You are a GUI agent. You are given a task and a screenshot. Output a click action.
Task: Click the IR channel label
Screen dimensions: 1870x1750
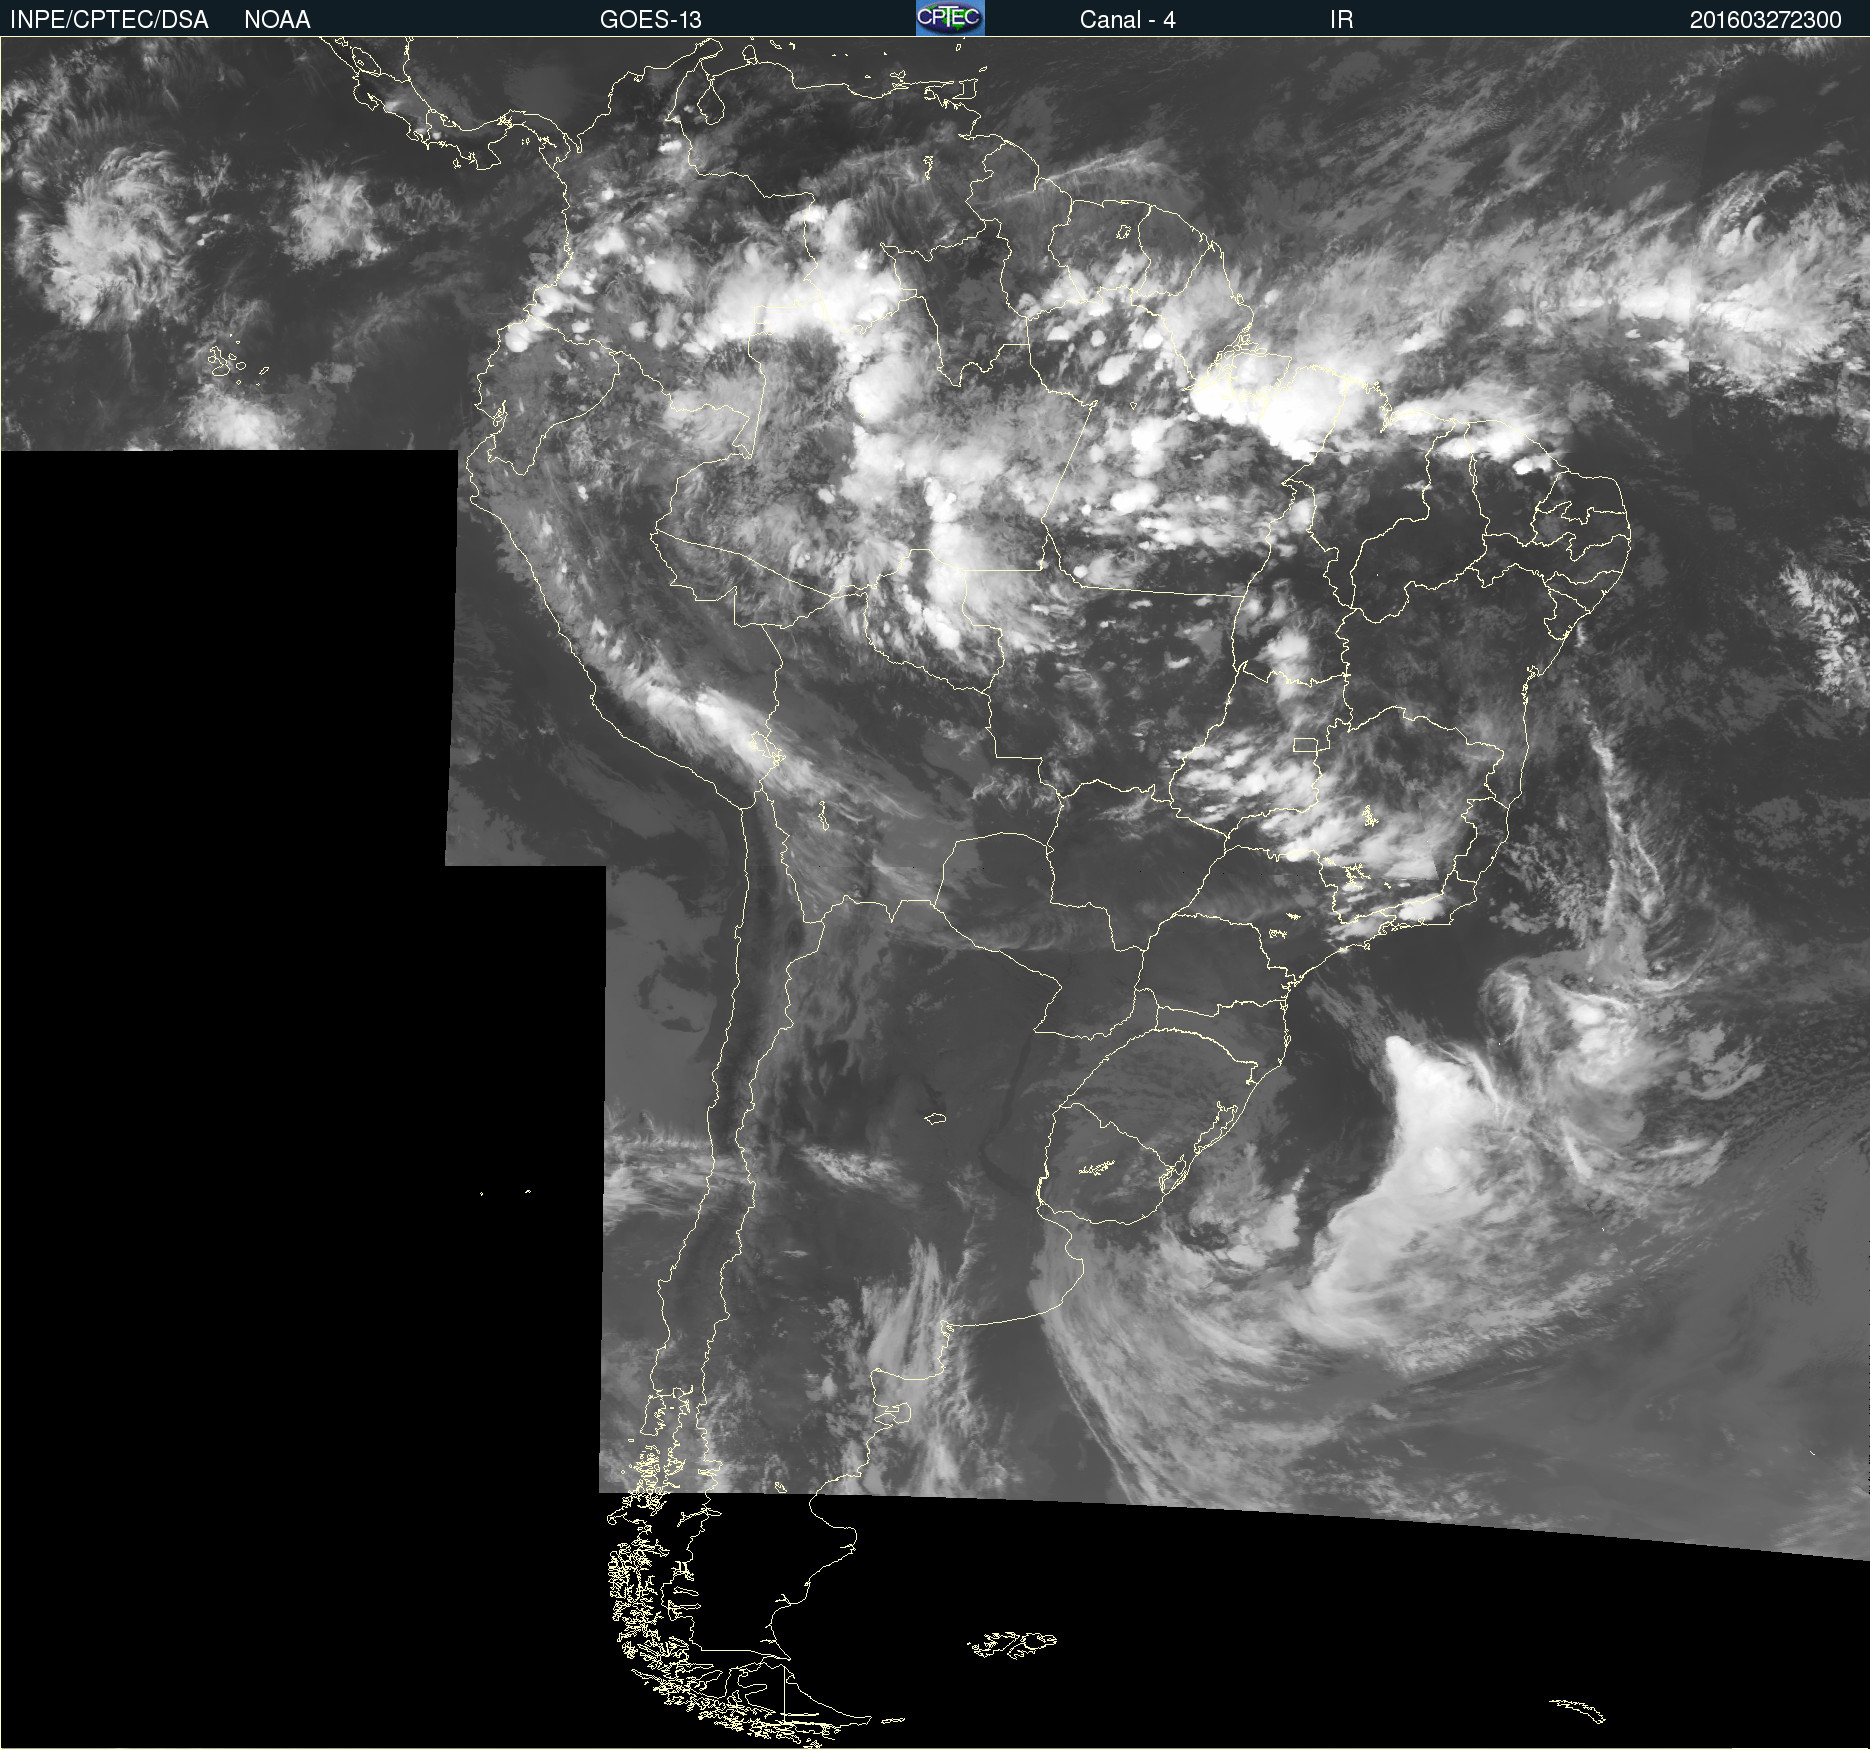(x=1341, y=20)
